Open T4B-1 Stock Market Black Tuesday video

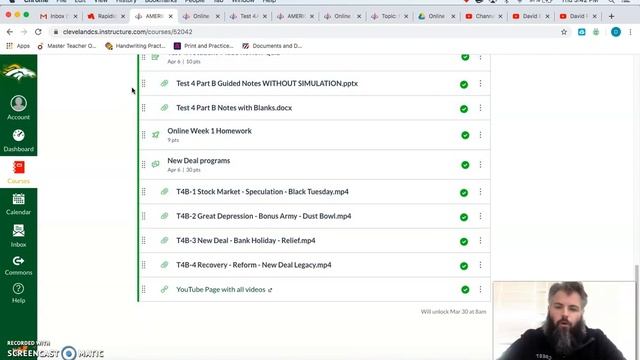pos(262,191)
